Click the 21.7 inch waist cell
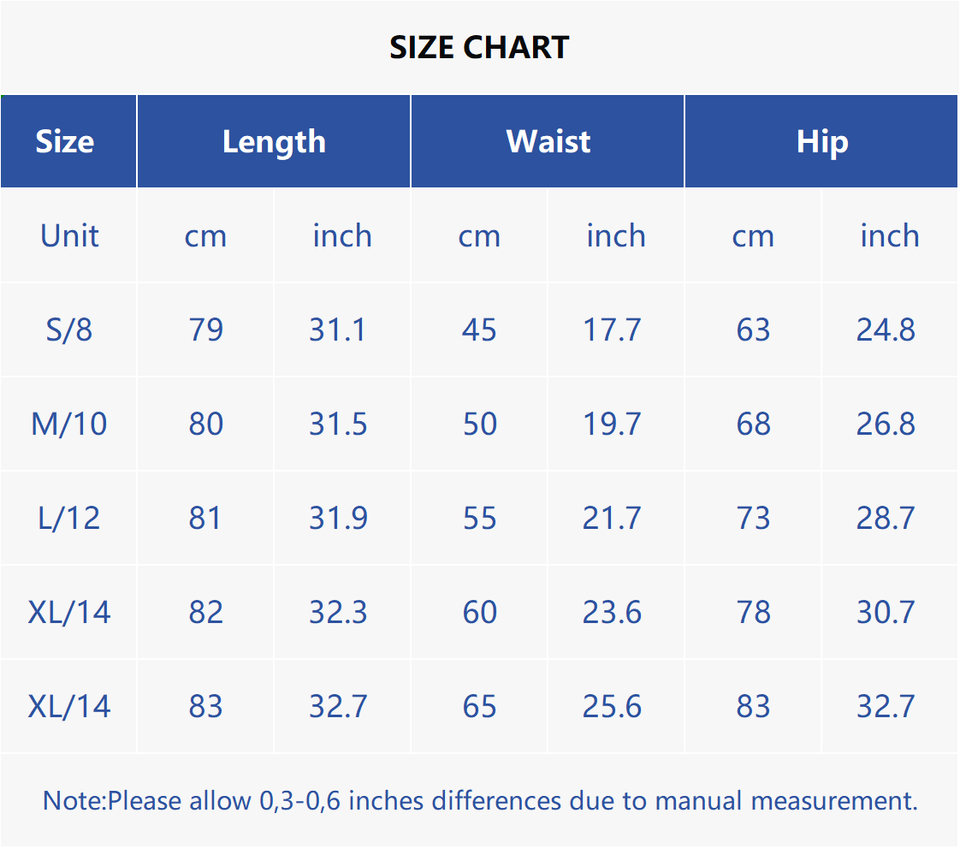This screenshot has height=849, width=960. pyautogui.click(x=612, y=518)
